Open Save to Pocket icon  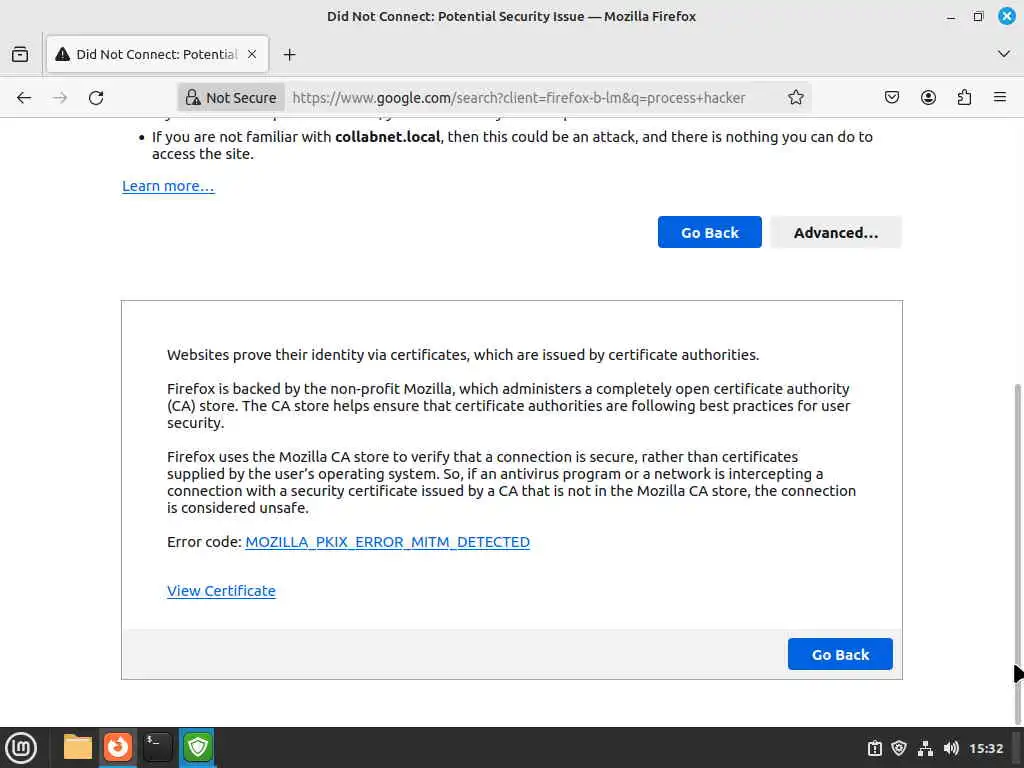pos(891,97)
